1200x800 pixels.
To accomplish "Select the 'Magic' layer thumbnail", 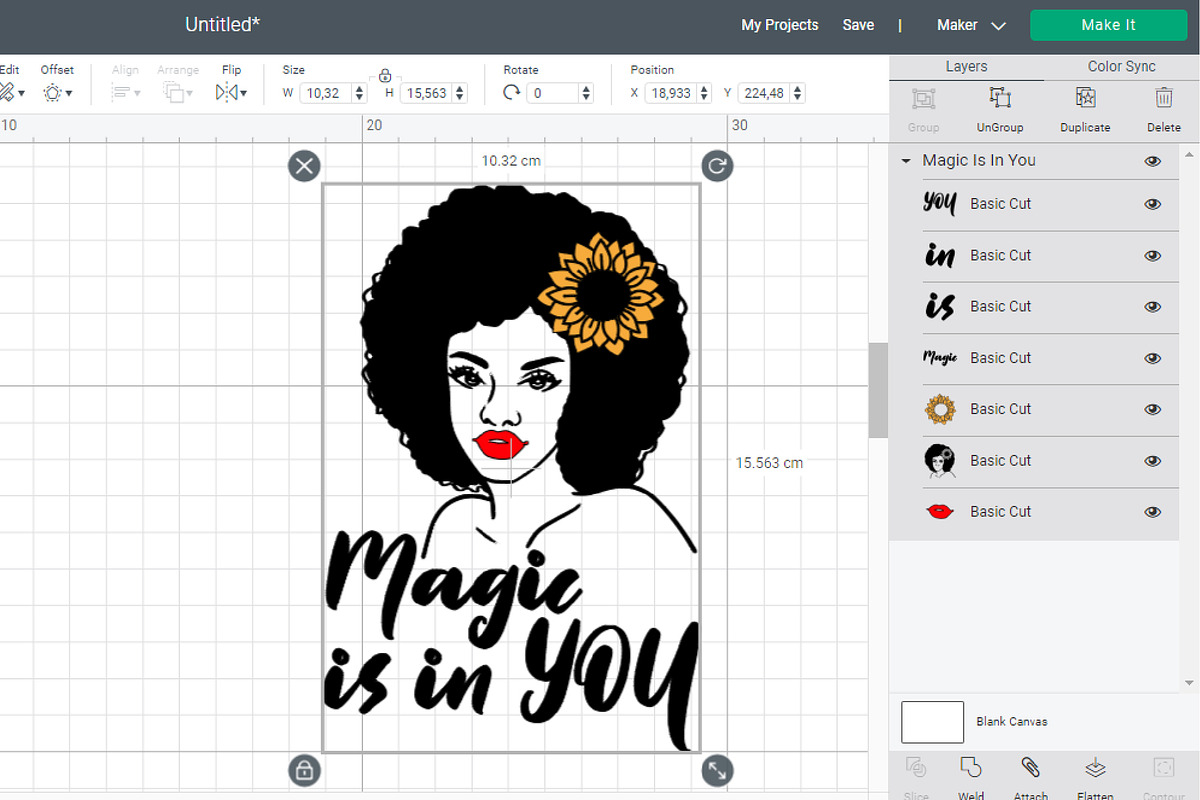I will (x=940, y=358).
